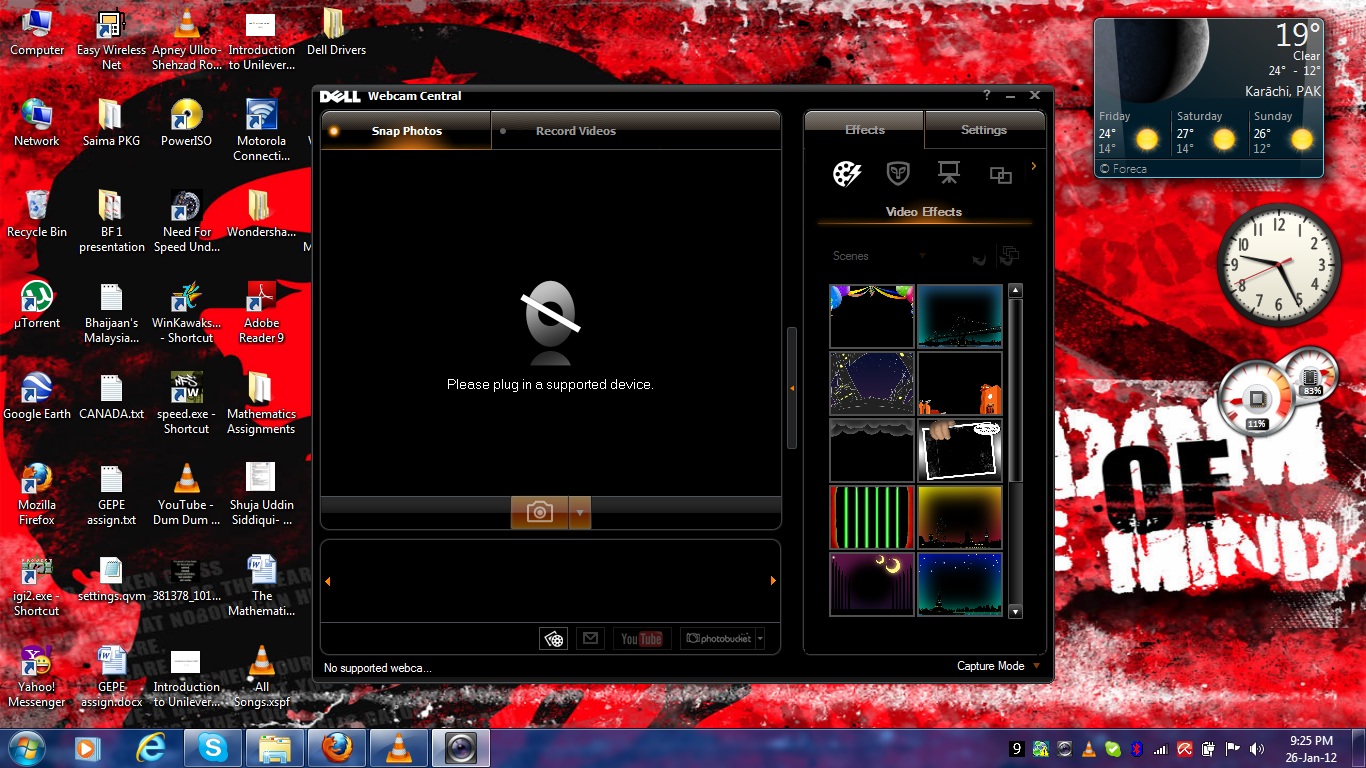Click Saturday forecast in weather gadget
Screen dimensions: 1366x768
click(1209, 131)
